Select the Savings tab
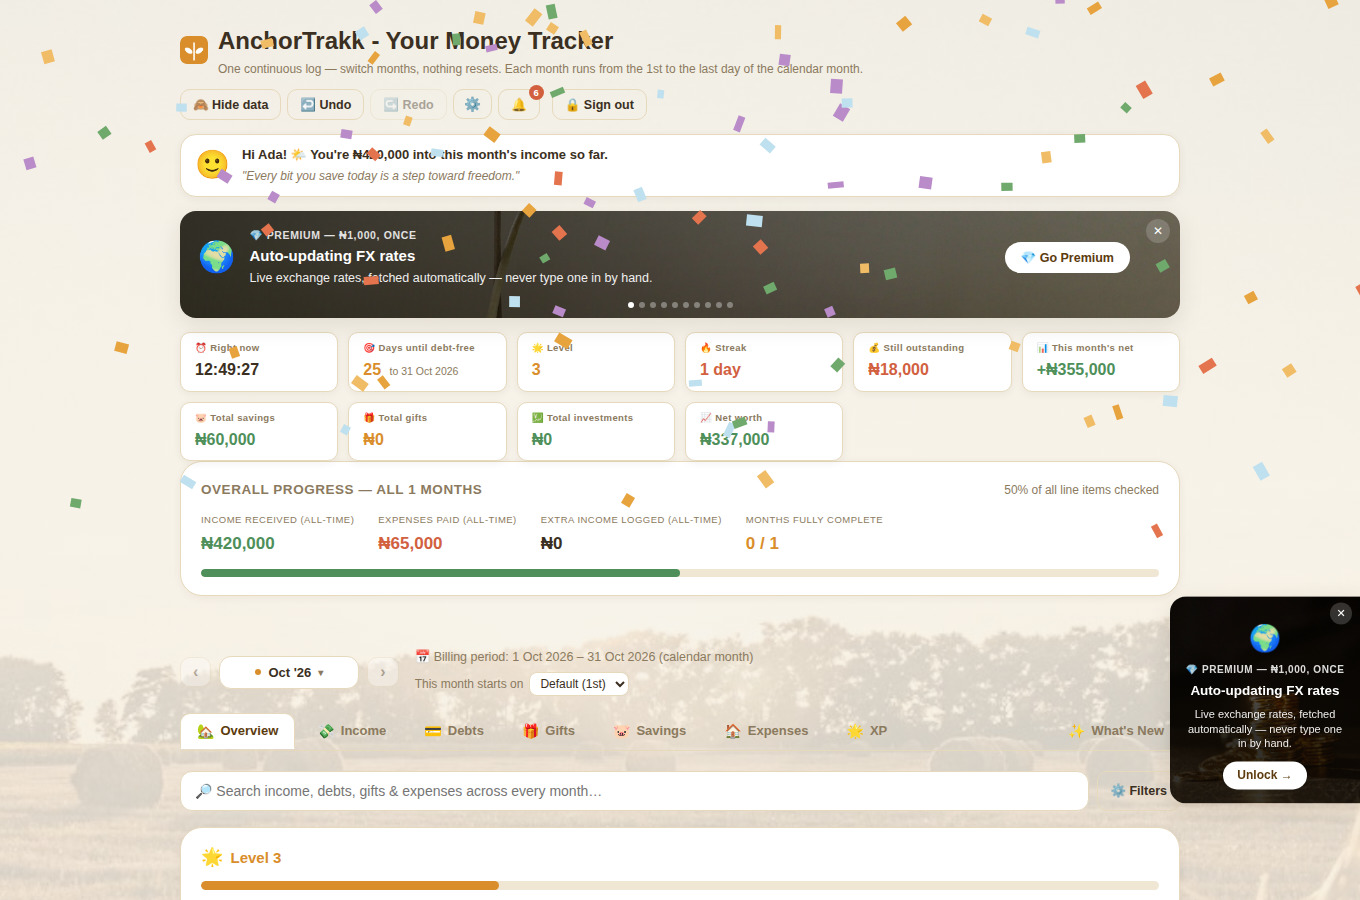Viewport: 1360px width, 900px height. 649,731
